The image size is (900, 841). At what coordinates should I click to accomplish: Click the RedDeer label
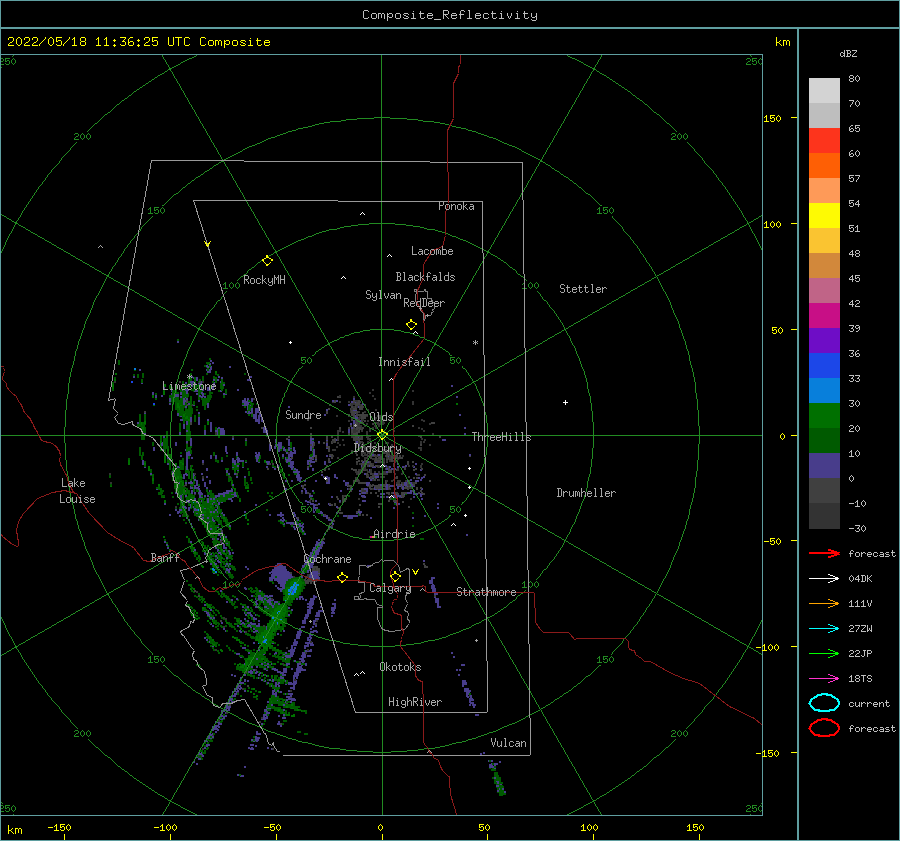(x=424, y=303)
